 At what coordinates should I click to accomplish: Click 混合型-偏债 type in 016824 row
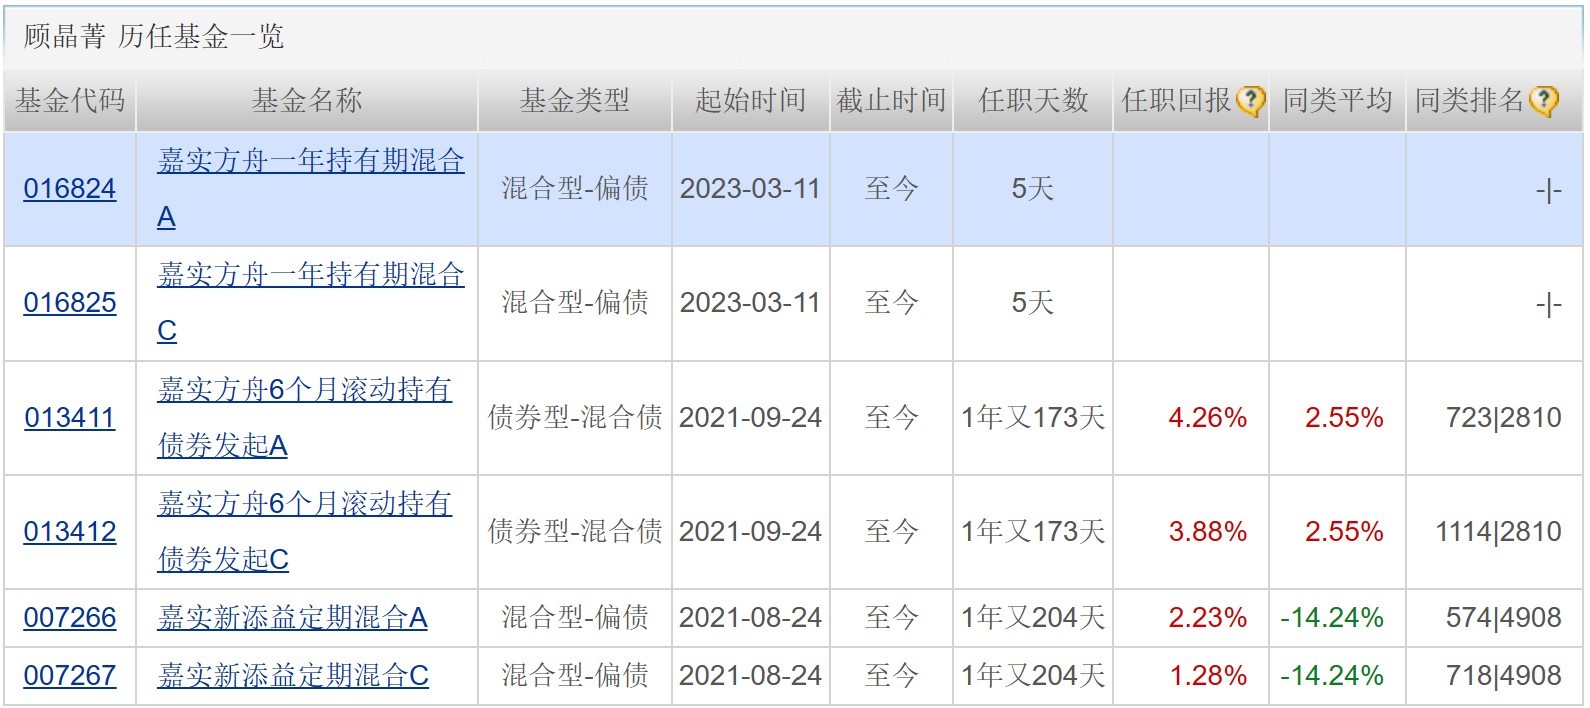click(x=575, y=189)
